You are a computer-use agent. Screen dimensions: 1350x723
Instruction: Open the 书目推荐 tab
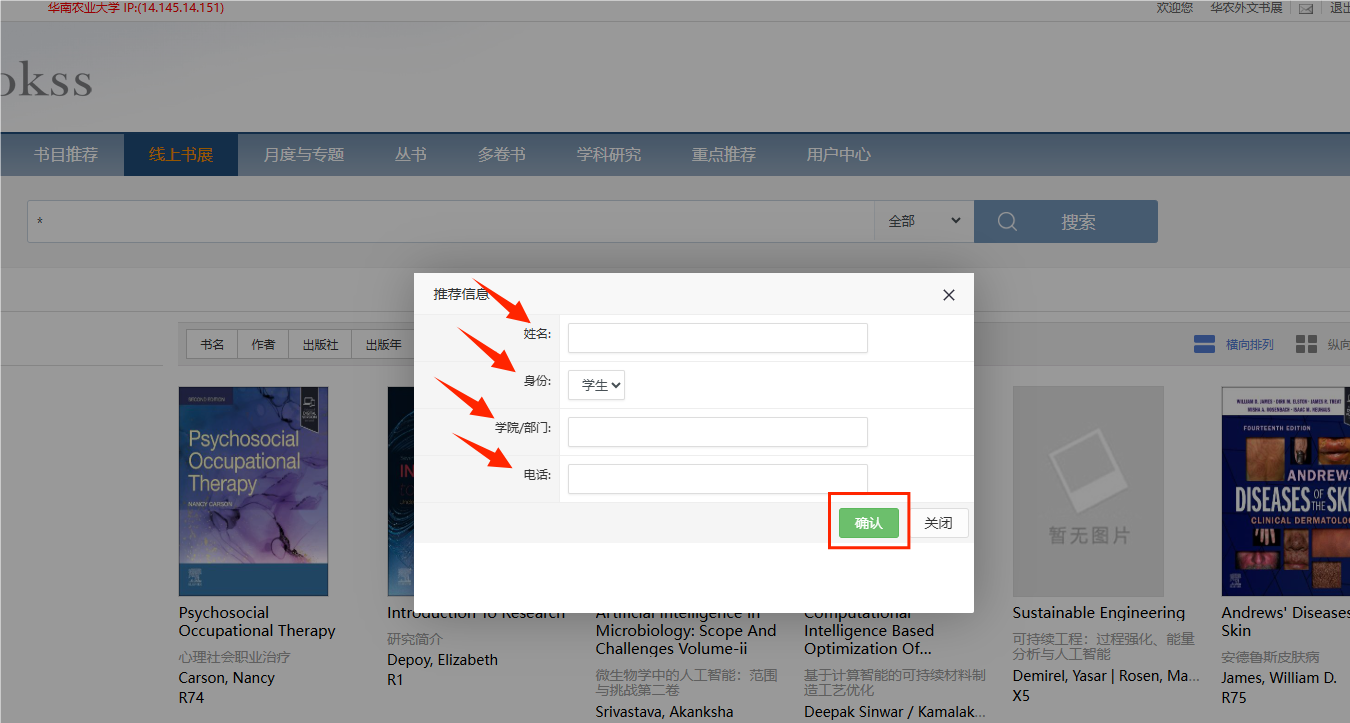66,155
